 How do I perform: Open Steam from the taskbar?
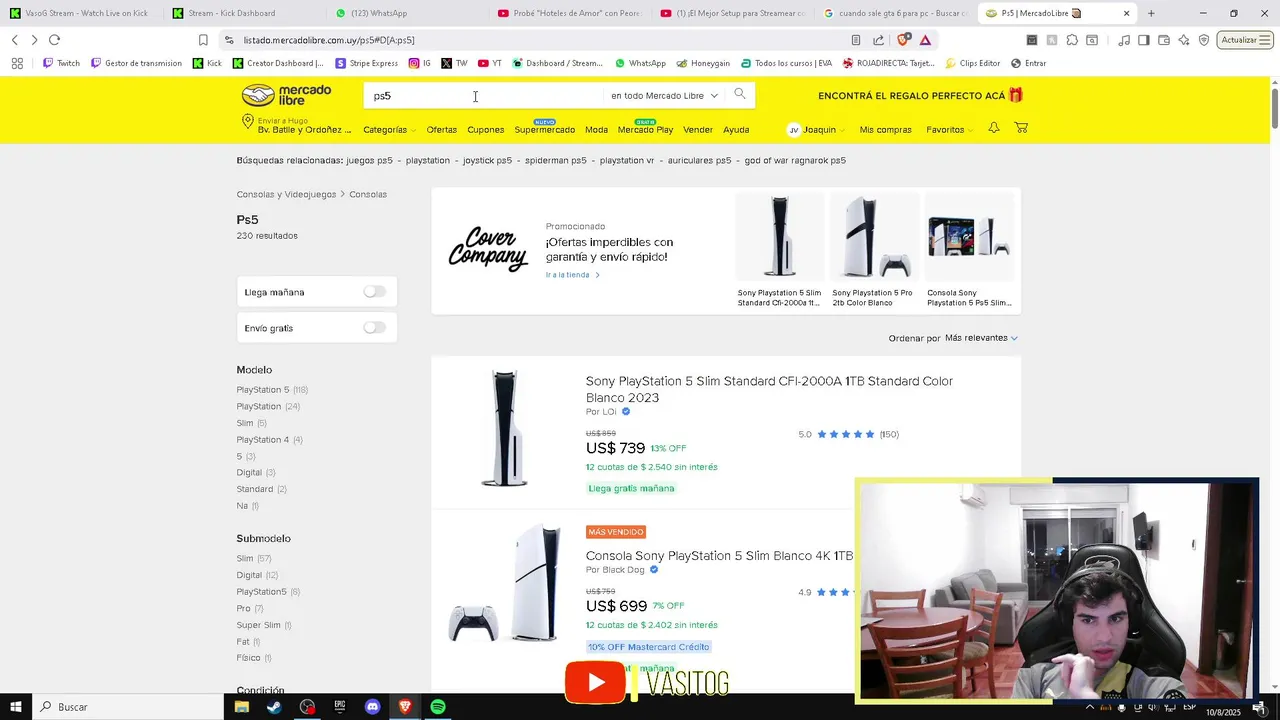[x=274, y=707]
